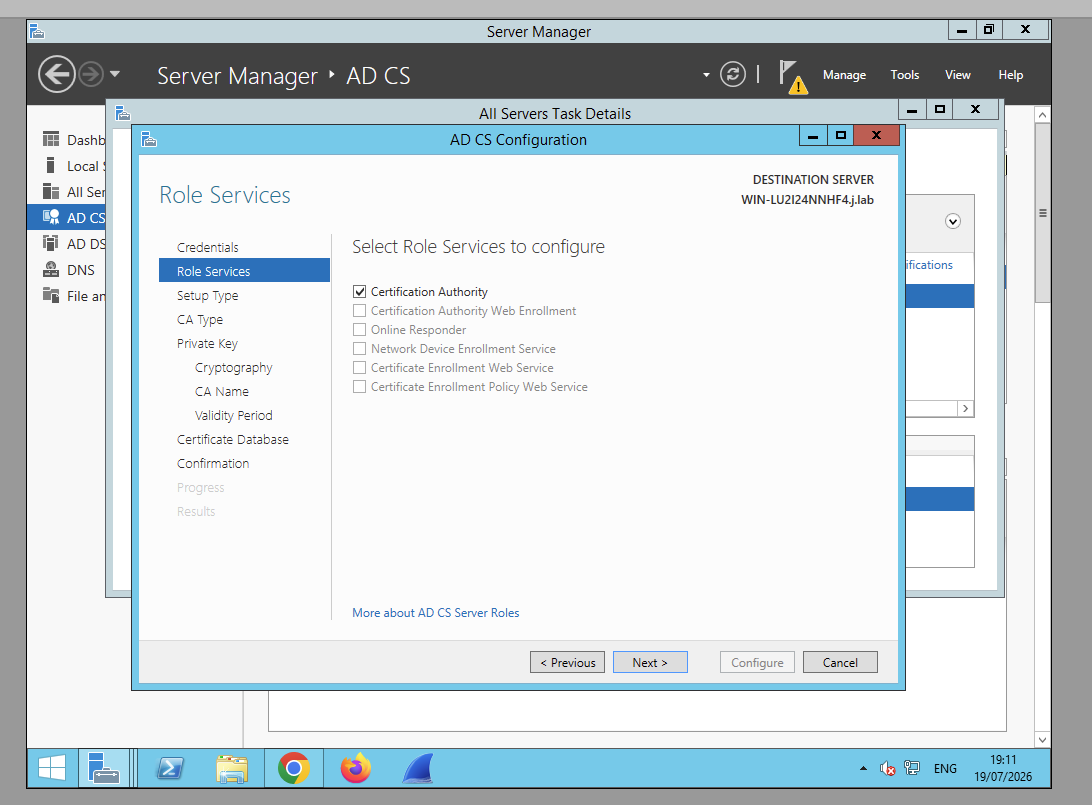Viewport: 1092px width, 805px height.
Task: Open the Help menu
Action: [x=1011, y=75]
